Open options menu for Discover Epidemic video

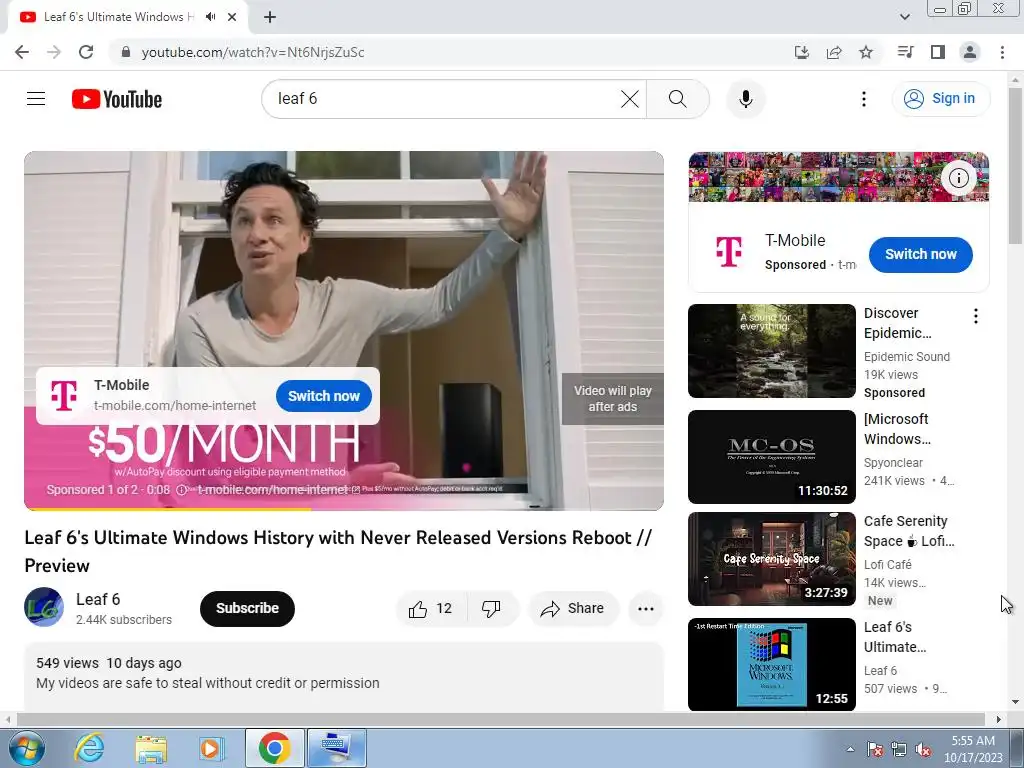point(975,316)
